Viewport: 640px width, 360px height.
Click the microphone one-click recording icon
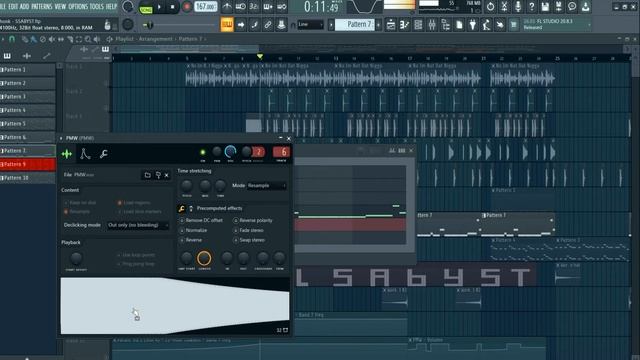(518, 7)
